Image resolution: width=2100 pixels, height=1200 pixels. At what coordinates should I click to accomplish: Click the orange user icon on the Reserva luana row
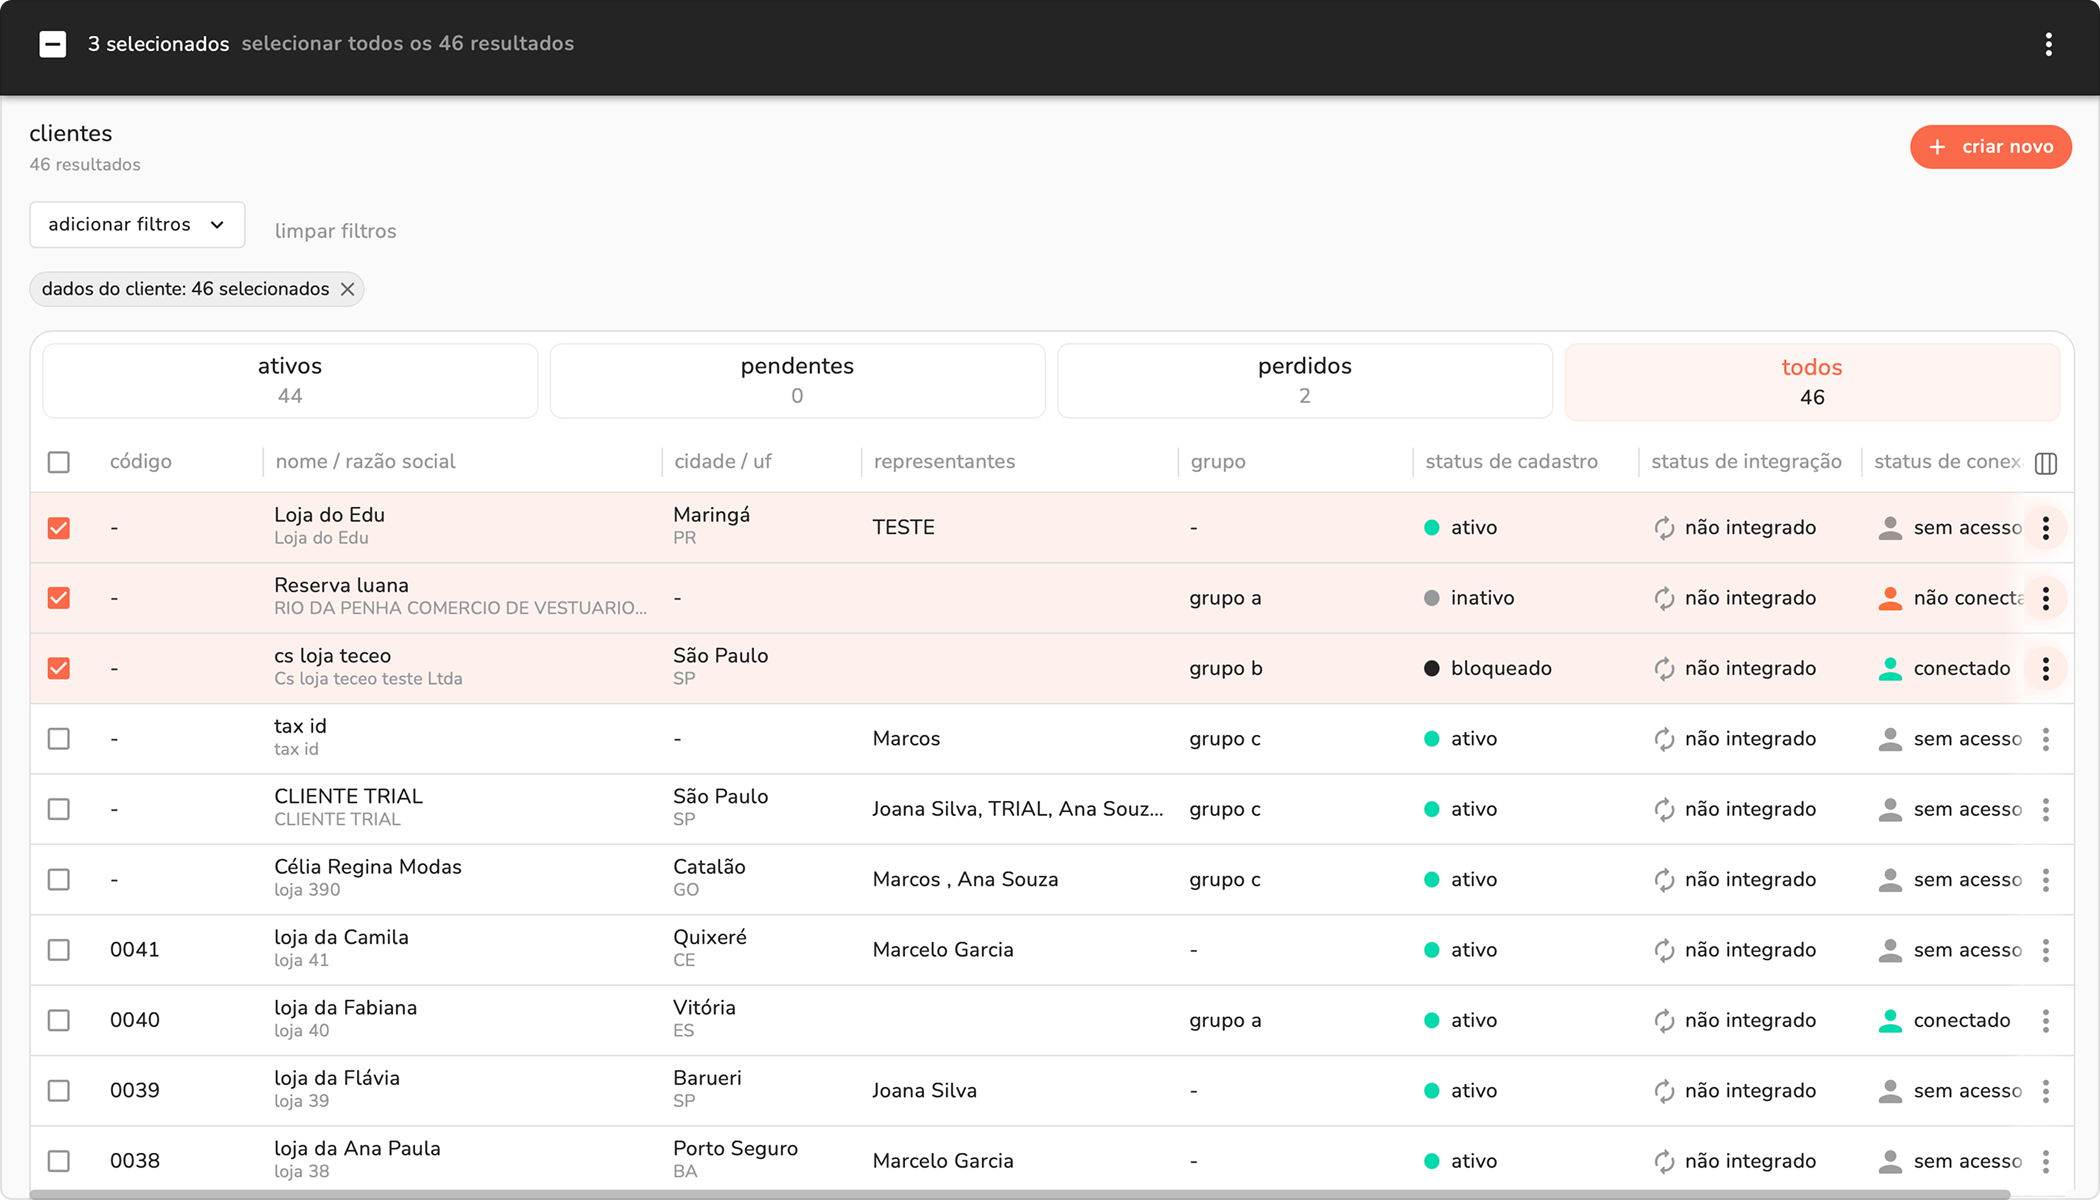pos(1890,598)
